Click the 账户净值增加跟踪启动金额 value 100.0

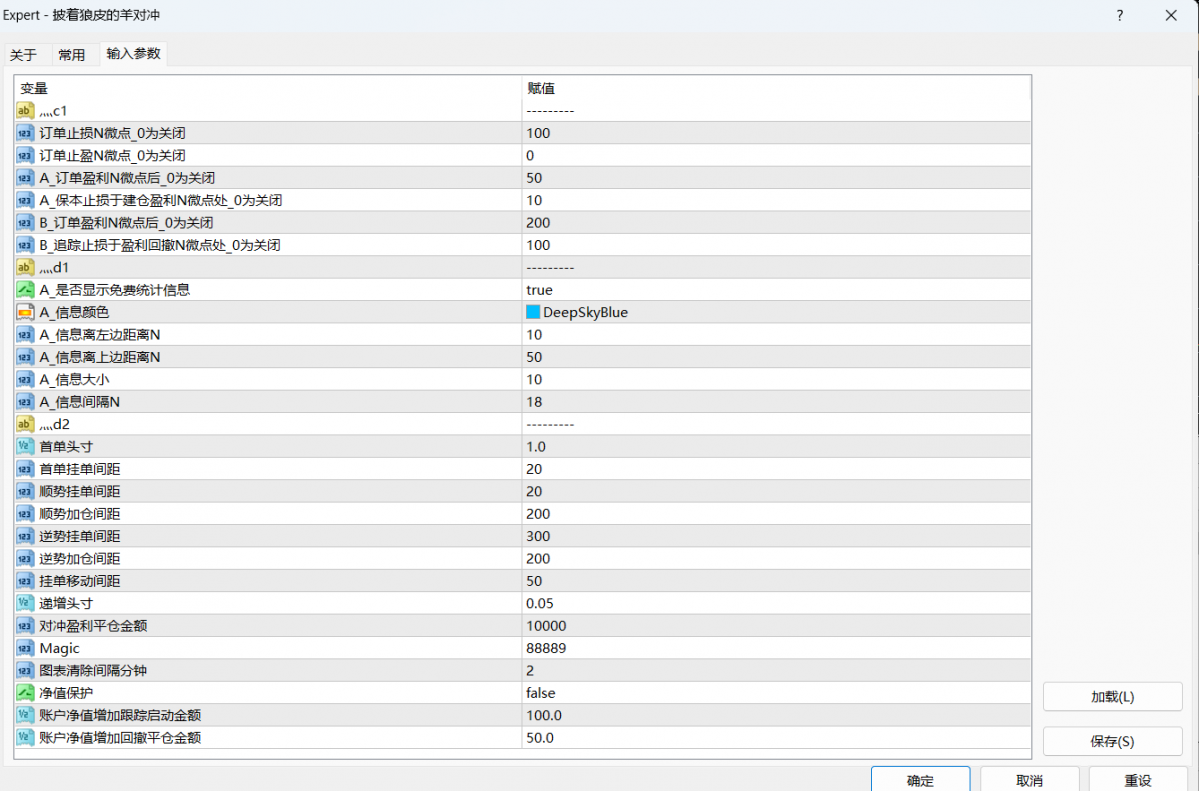pos(544,715)
